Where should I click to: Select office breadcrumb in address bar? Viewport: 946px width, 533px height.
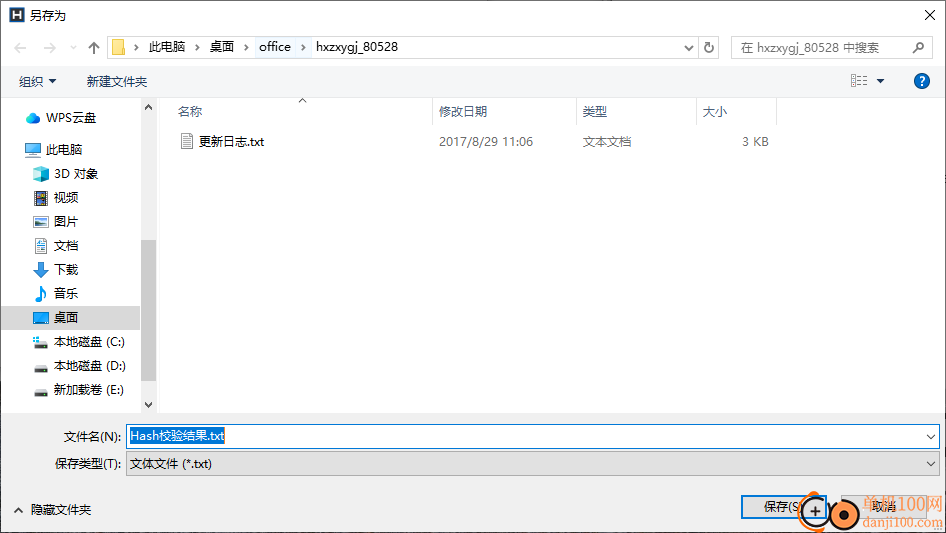point(275,47)
